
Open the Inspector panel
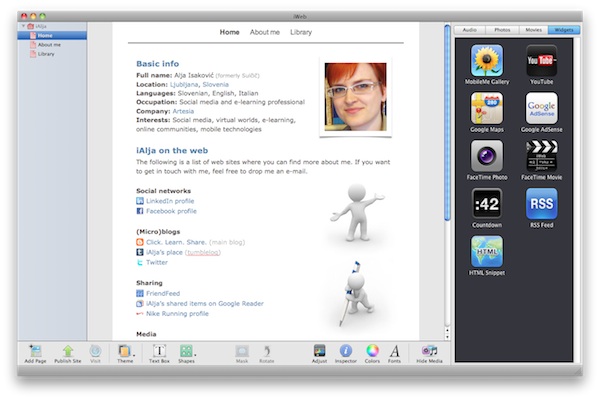click(x=346, y=351)
